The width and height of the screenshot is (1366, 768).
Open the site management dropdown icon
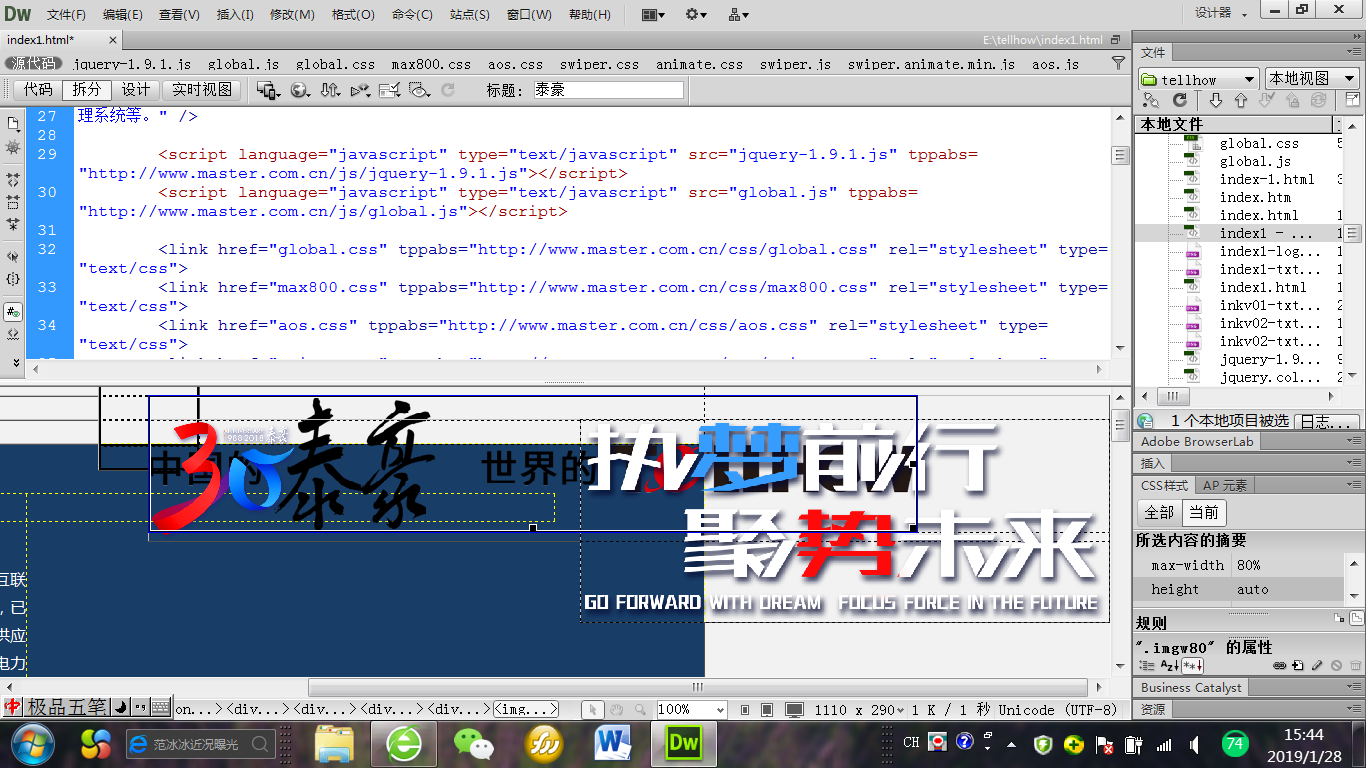(739, 15)
